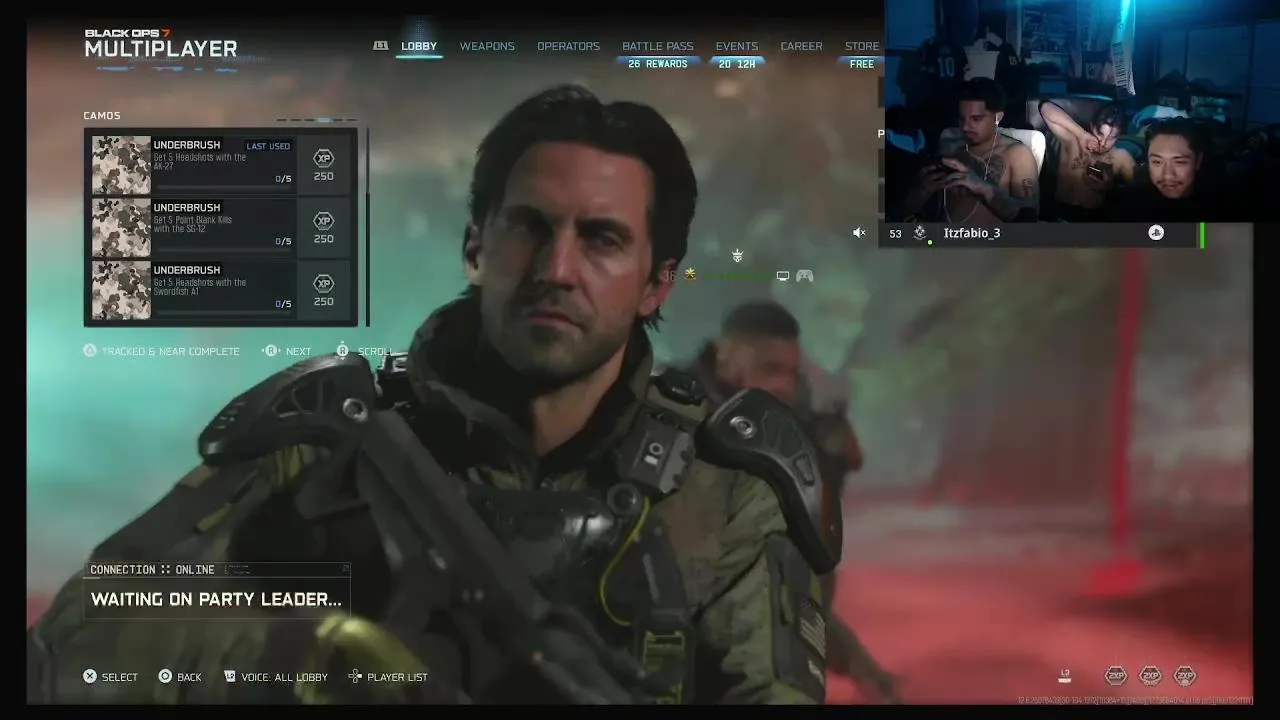Screen dimensions: 1280x720
Task: Click the WAITING ON PARTY LEADER box
Action: 217,600
